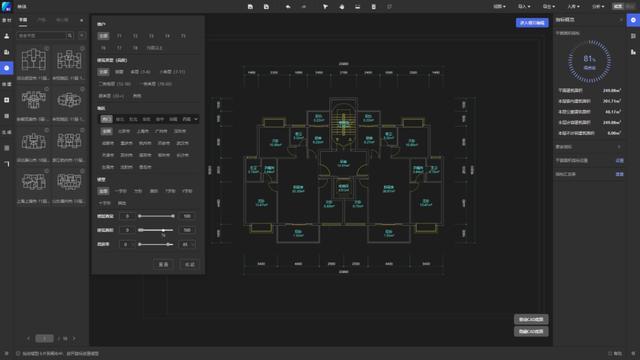Screen dimensions: 640x360
Task: Click the library search input field
Action: click(42, 36)
